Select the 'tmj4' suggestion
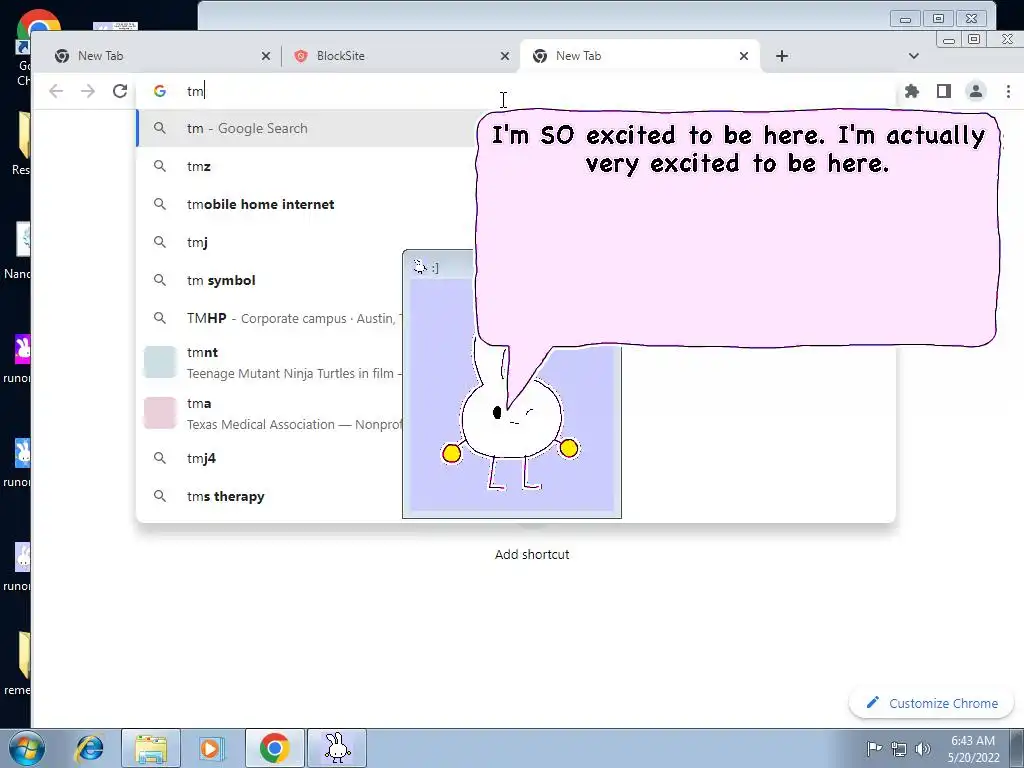This screenshot has width=1024, height=768. pos(269,458)
